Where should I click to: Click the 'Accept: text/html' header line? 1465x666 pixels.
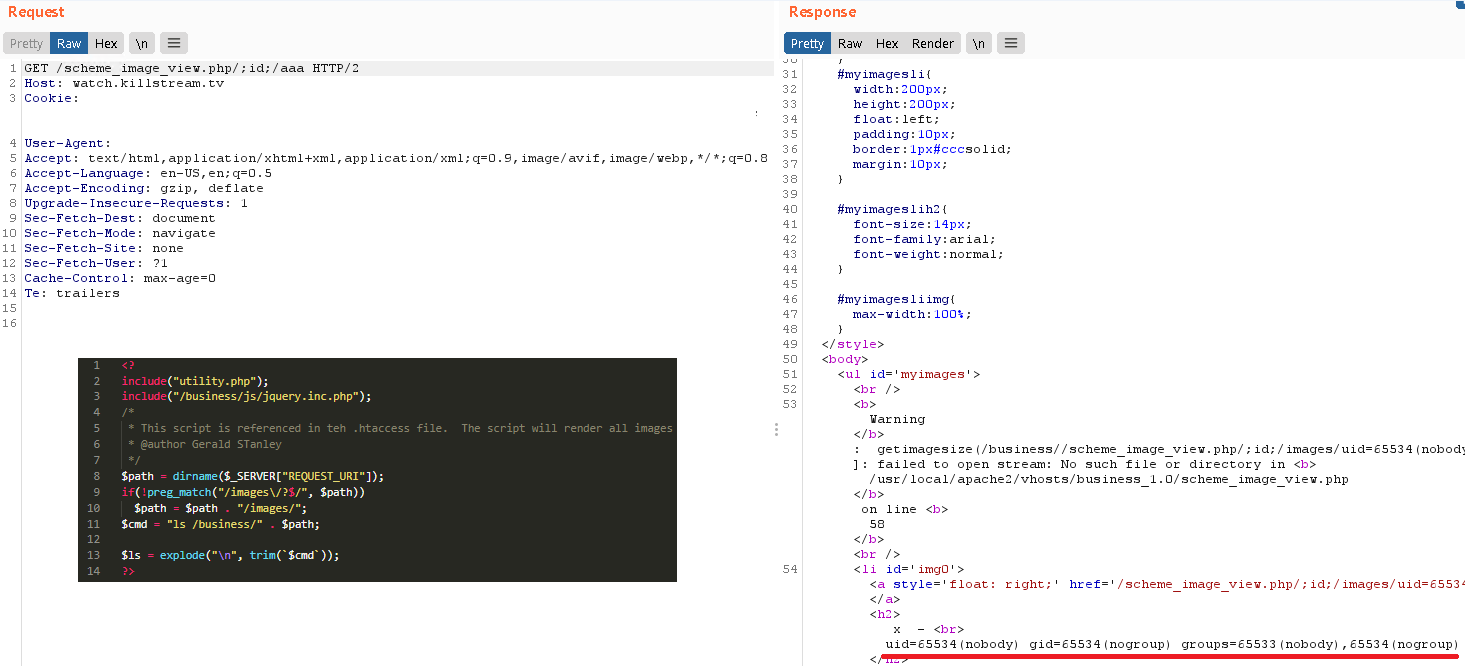(x=396, y=158)
